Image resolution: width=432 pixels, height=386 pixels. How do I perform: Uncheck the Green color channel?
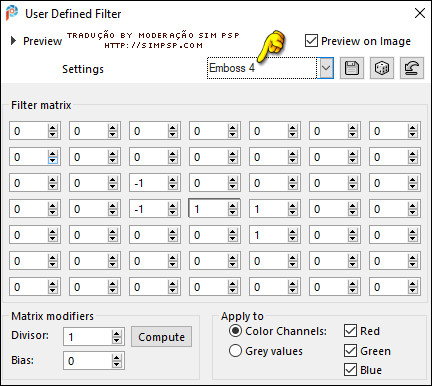pos(350,351)
